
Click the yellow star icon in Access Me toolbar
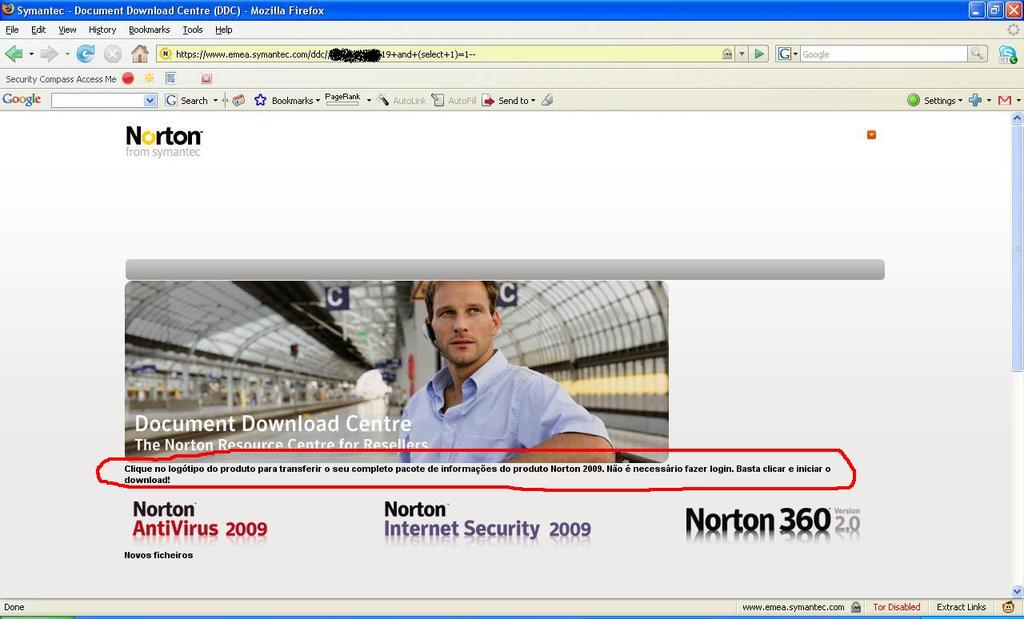(150, 78)
